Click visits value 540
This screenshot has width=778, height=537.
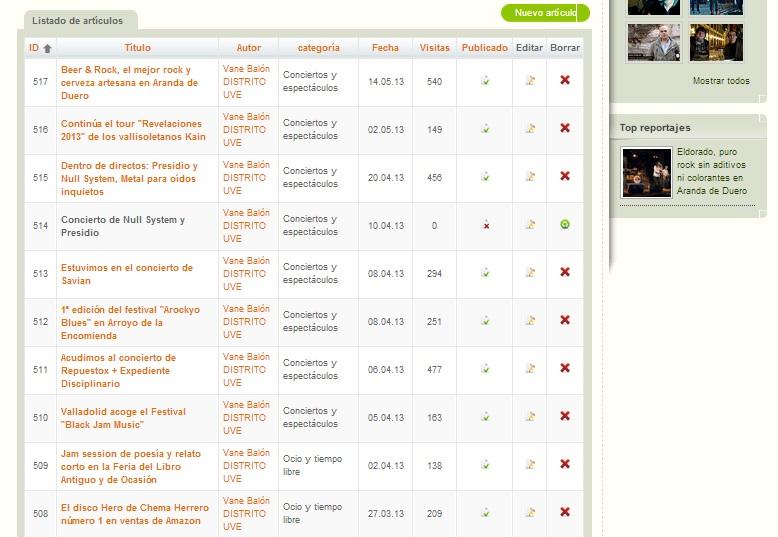point(434,81)
